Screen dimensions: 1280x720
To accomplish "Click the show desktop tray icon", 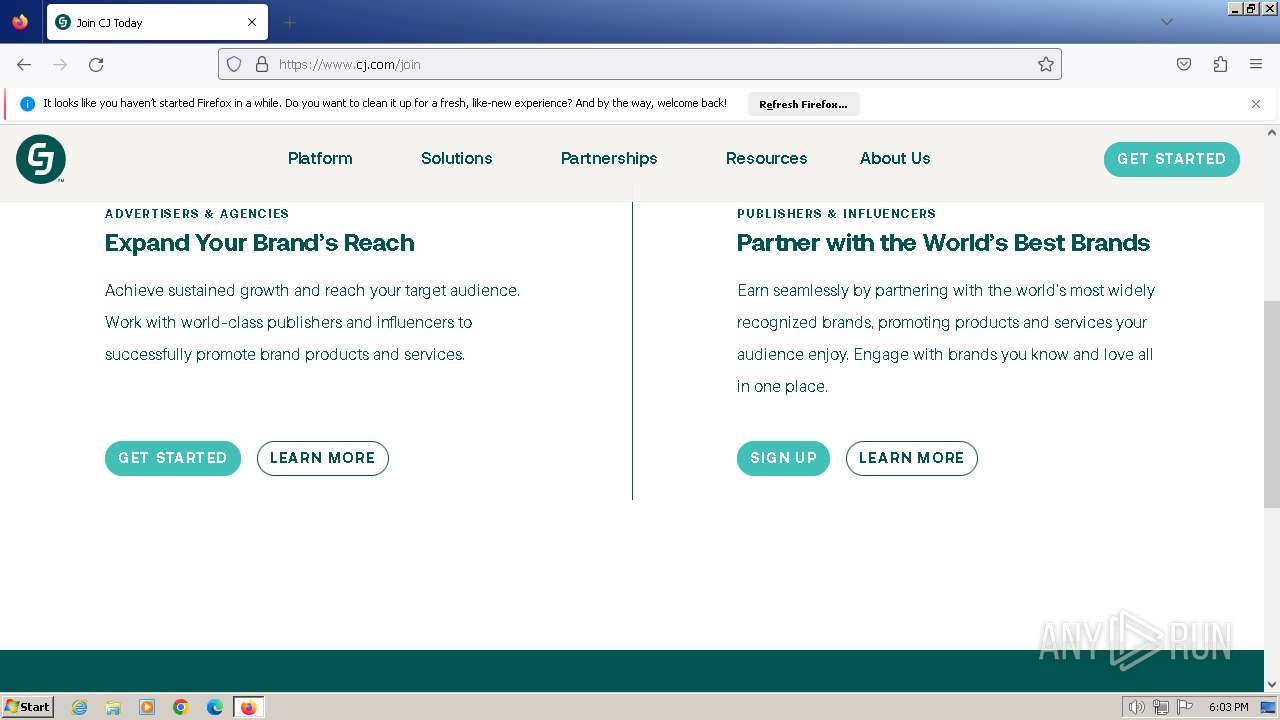I will pos(1268,707).
